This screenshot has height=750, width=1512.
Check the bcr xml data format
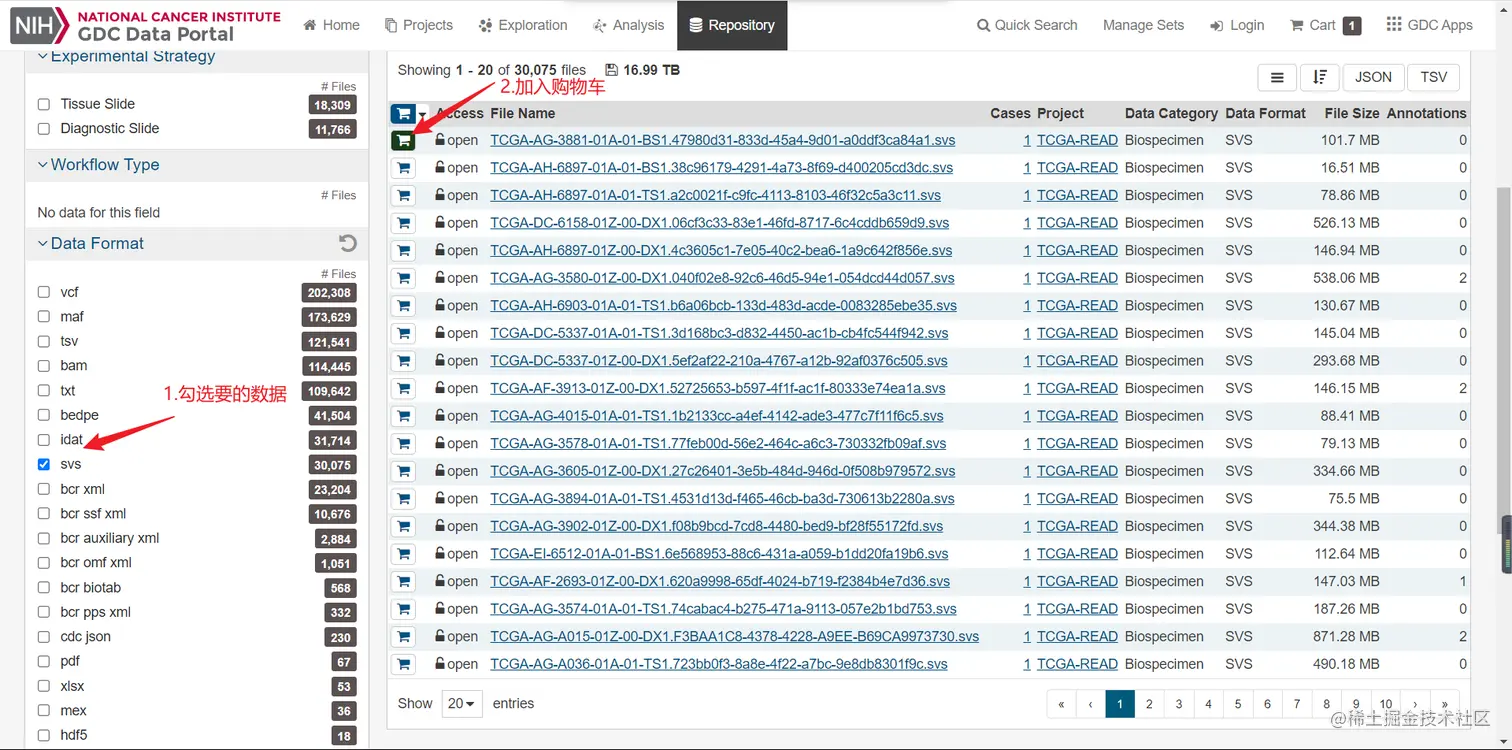(x=44, y=489)
